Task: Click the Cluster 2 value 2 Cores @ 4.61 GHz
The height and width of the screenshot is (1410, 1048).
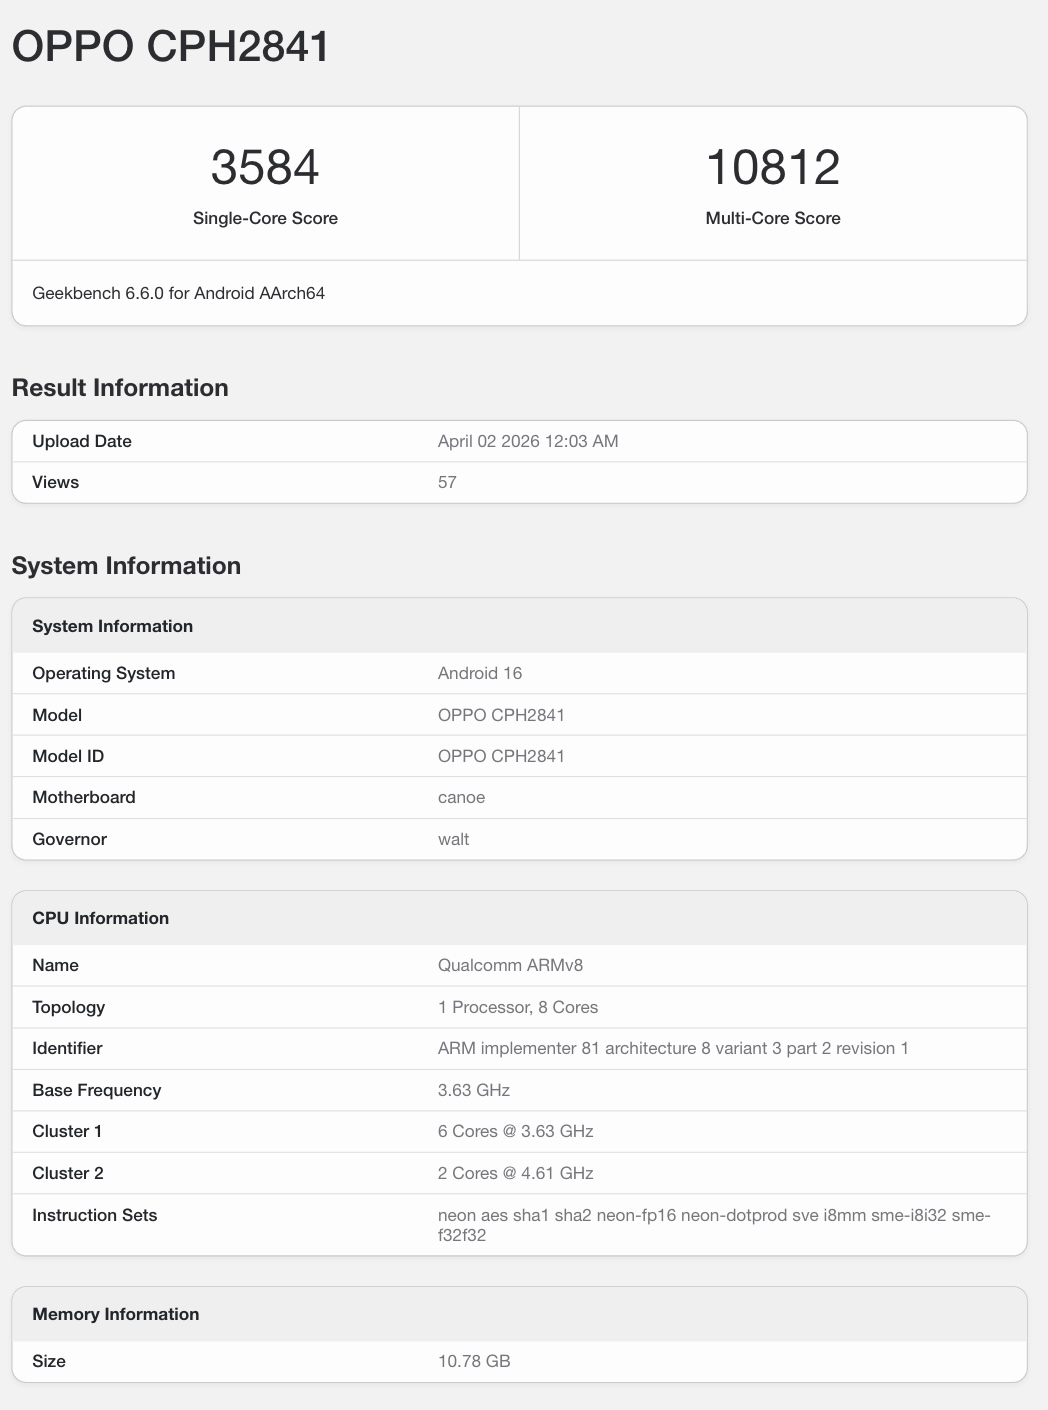Action: tap(515, 1173)
